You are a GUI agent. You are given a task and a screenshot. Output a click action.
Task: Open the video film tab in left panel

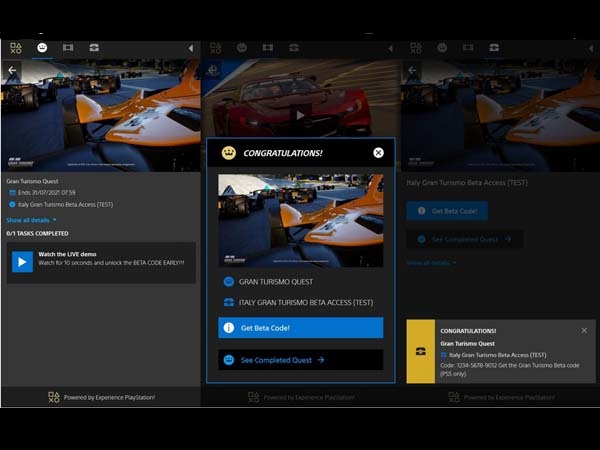pos(68,47)
